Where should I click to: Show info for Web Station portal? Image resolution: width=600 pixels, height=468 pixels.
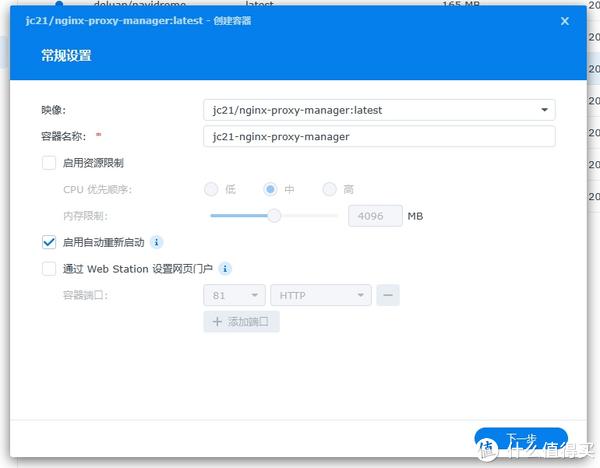point(225,269)
